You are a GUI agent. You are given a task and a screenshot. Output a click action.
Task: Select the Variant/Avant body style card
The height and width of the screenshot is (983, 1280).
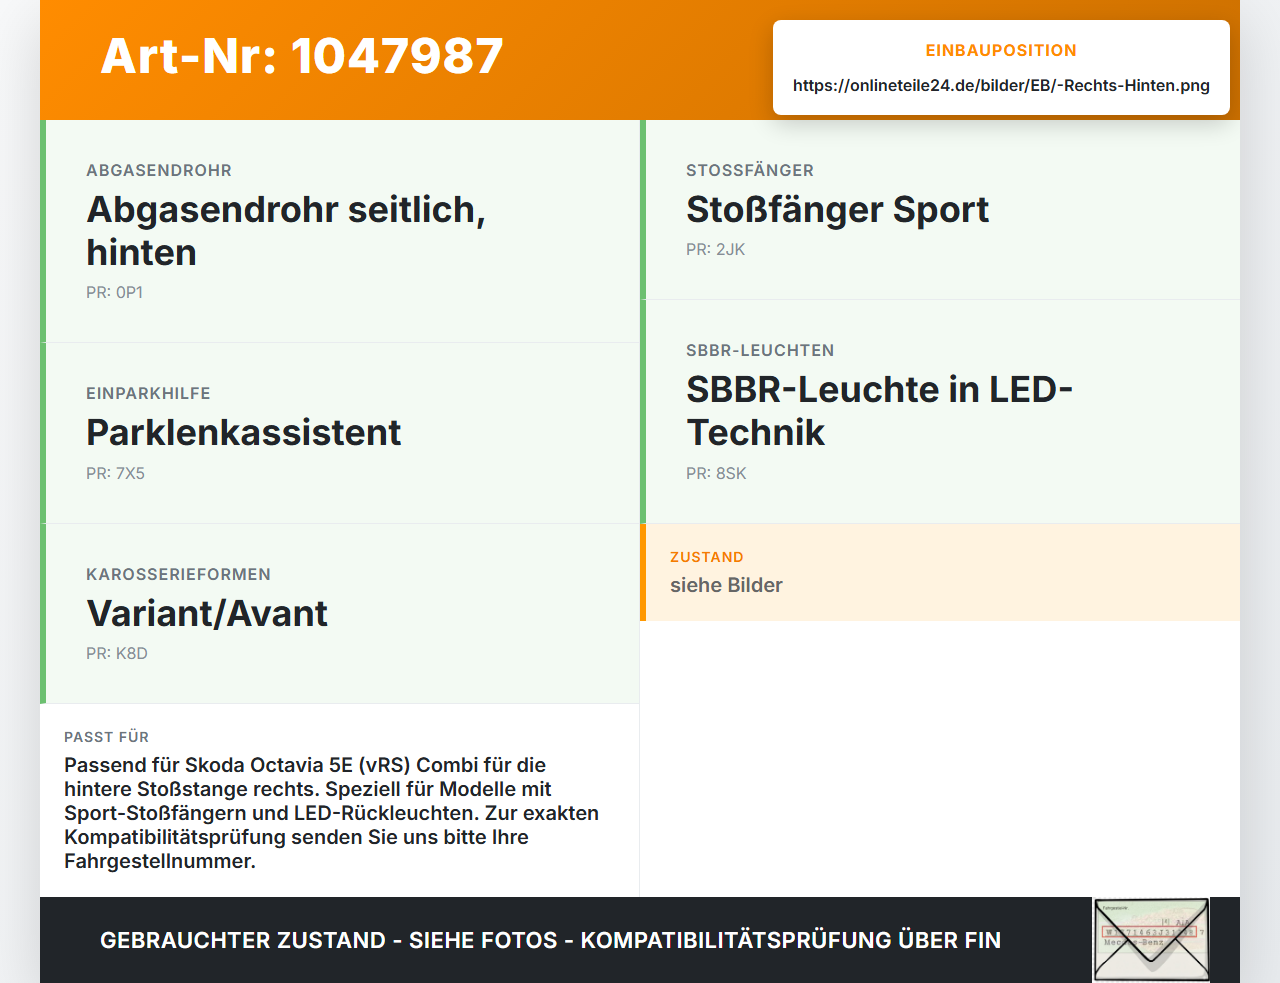click(340, 613)
